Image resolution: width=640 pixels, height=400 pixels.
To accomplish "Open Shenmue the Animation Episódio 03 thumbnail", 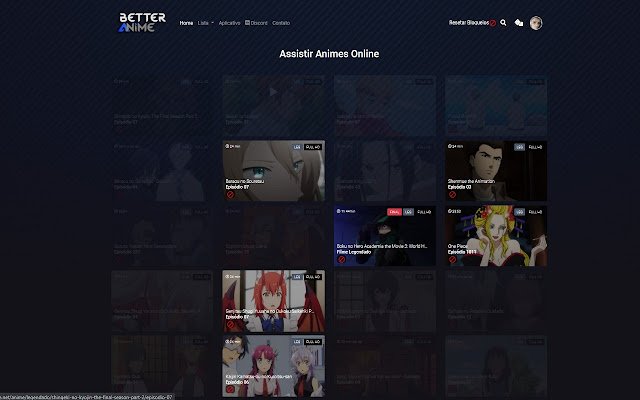I will point(496,171).
